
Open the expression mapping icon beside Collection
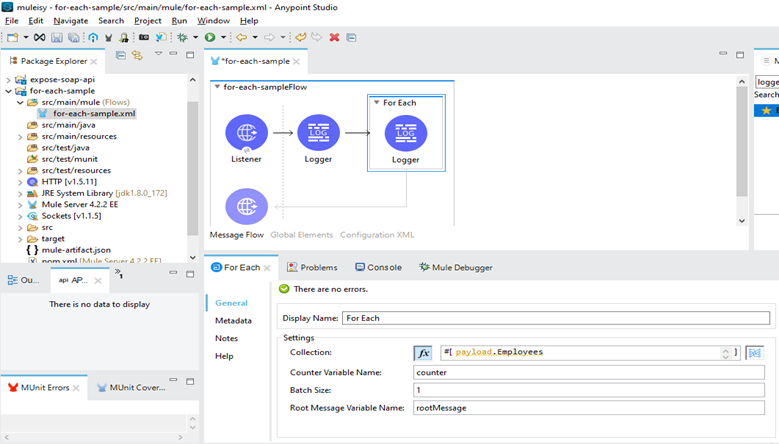tap(755, 353)
